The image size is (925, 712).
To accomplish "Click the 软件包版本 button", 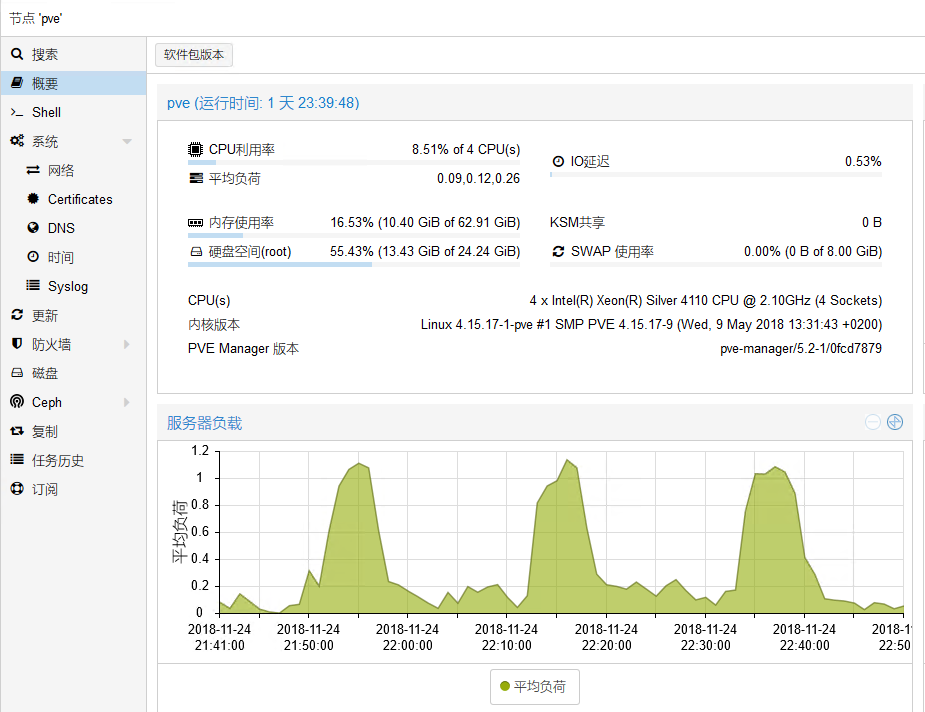I will (x=194, y=55).
